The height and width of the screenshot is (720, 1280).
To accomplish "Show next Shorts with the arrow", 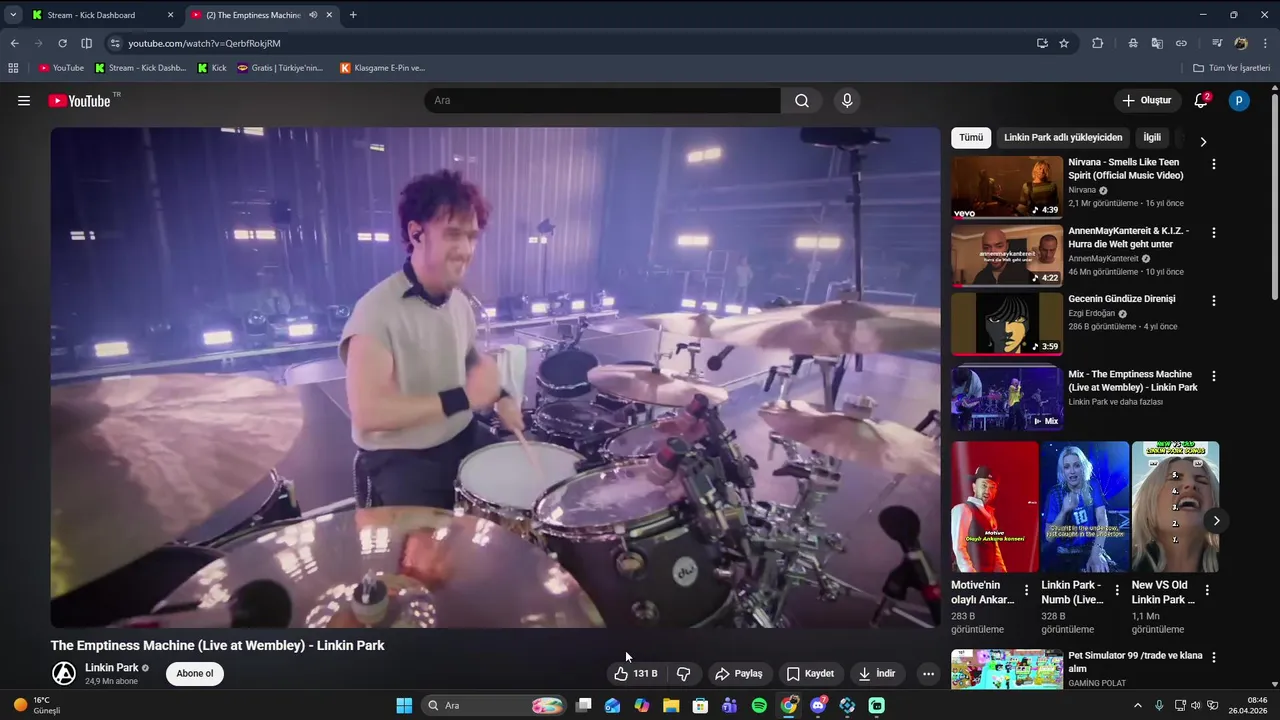I will 1216,520.
